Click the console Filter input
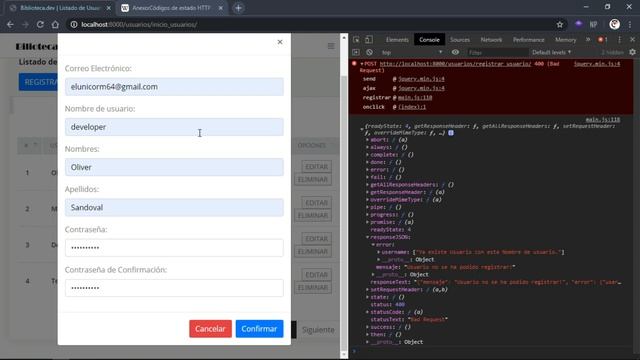The image size is (640, 360). tap(498, 52)
